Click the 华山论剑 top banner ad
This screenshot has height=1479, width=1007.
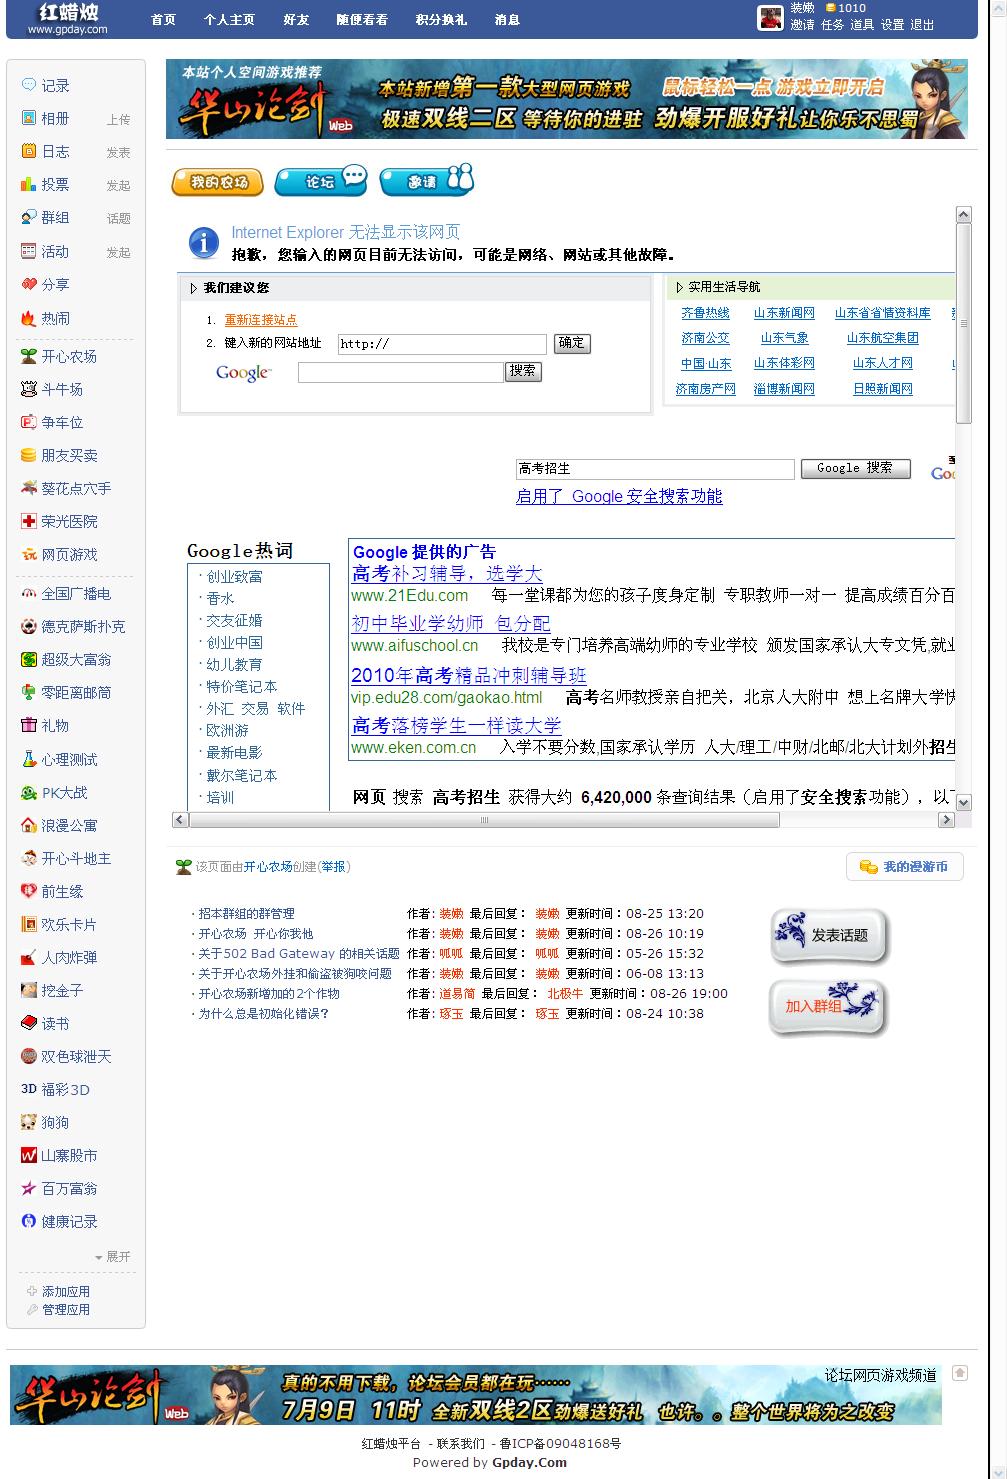coord(567,99)
